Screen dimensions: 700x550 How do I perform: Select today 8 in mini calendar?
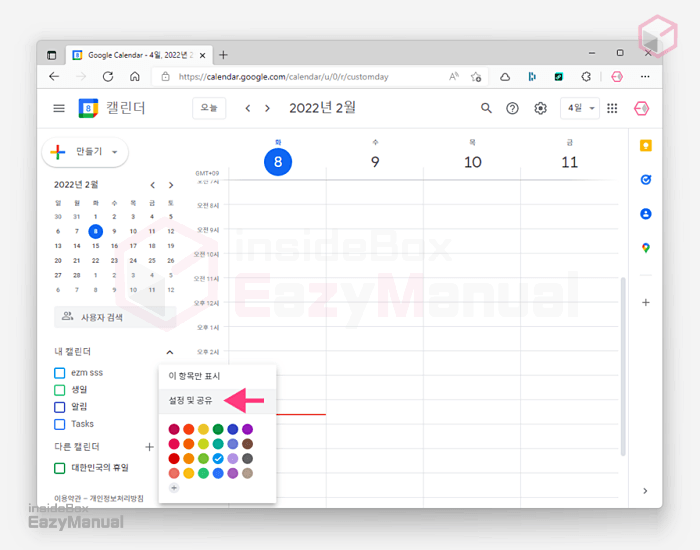click(x=96, y=231)
